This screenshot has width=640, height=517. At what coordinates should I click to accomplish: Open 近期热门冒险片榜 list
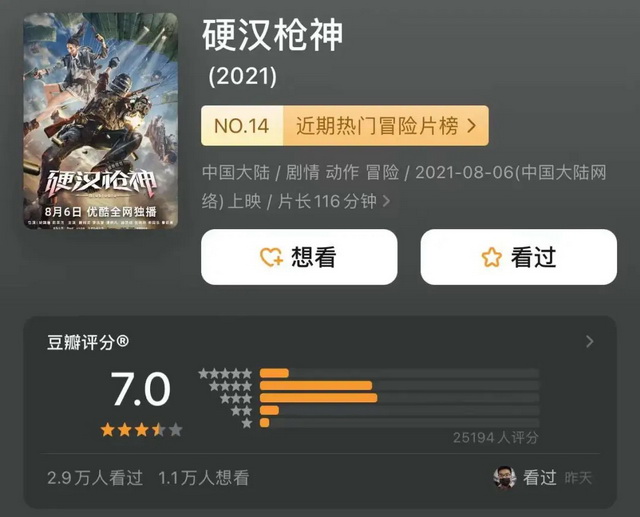(x=386, y=126)
